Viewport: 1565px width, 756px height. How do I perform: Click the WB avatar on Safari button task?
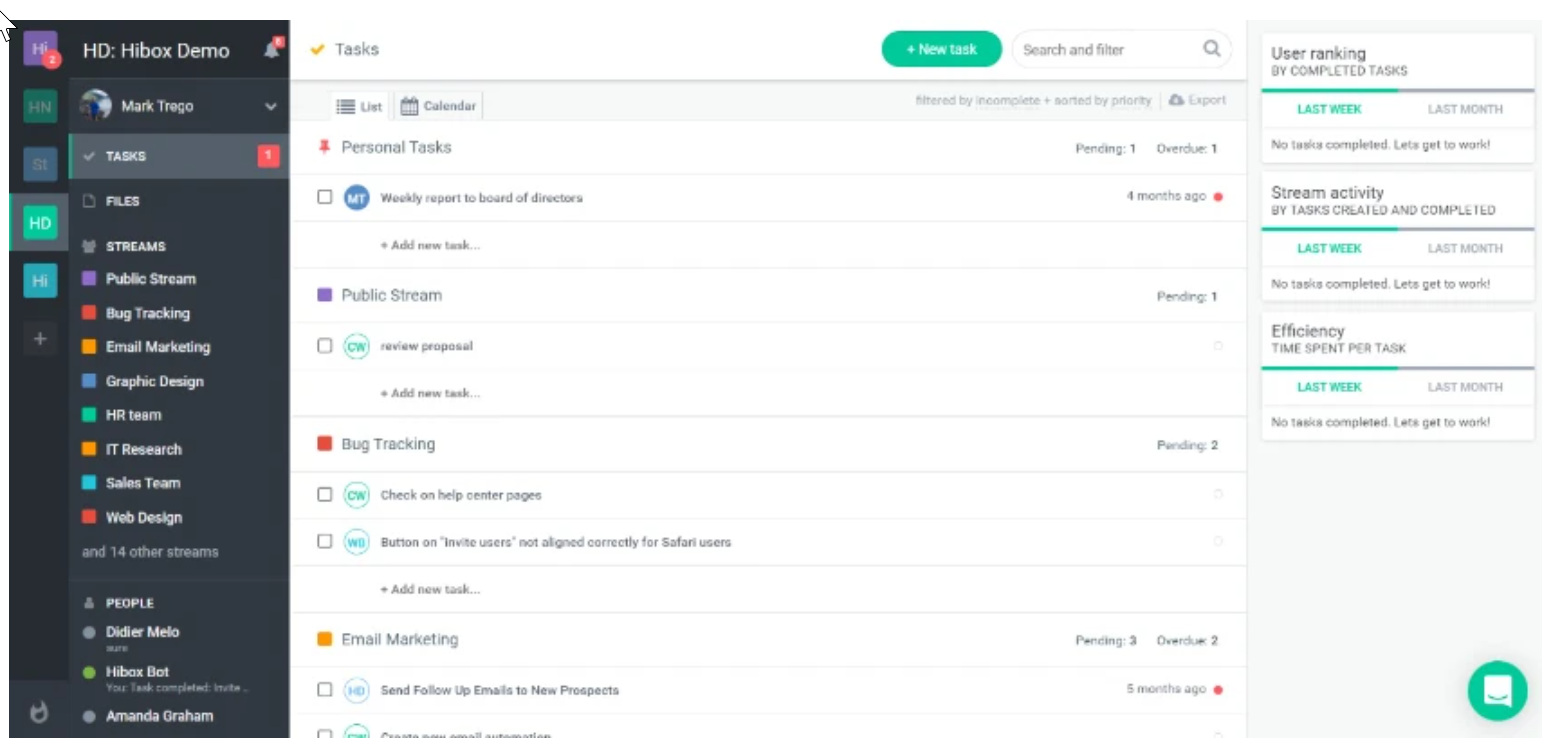pyautogui.click(x=356, y=541)
